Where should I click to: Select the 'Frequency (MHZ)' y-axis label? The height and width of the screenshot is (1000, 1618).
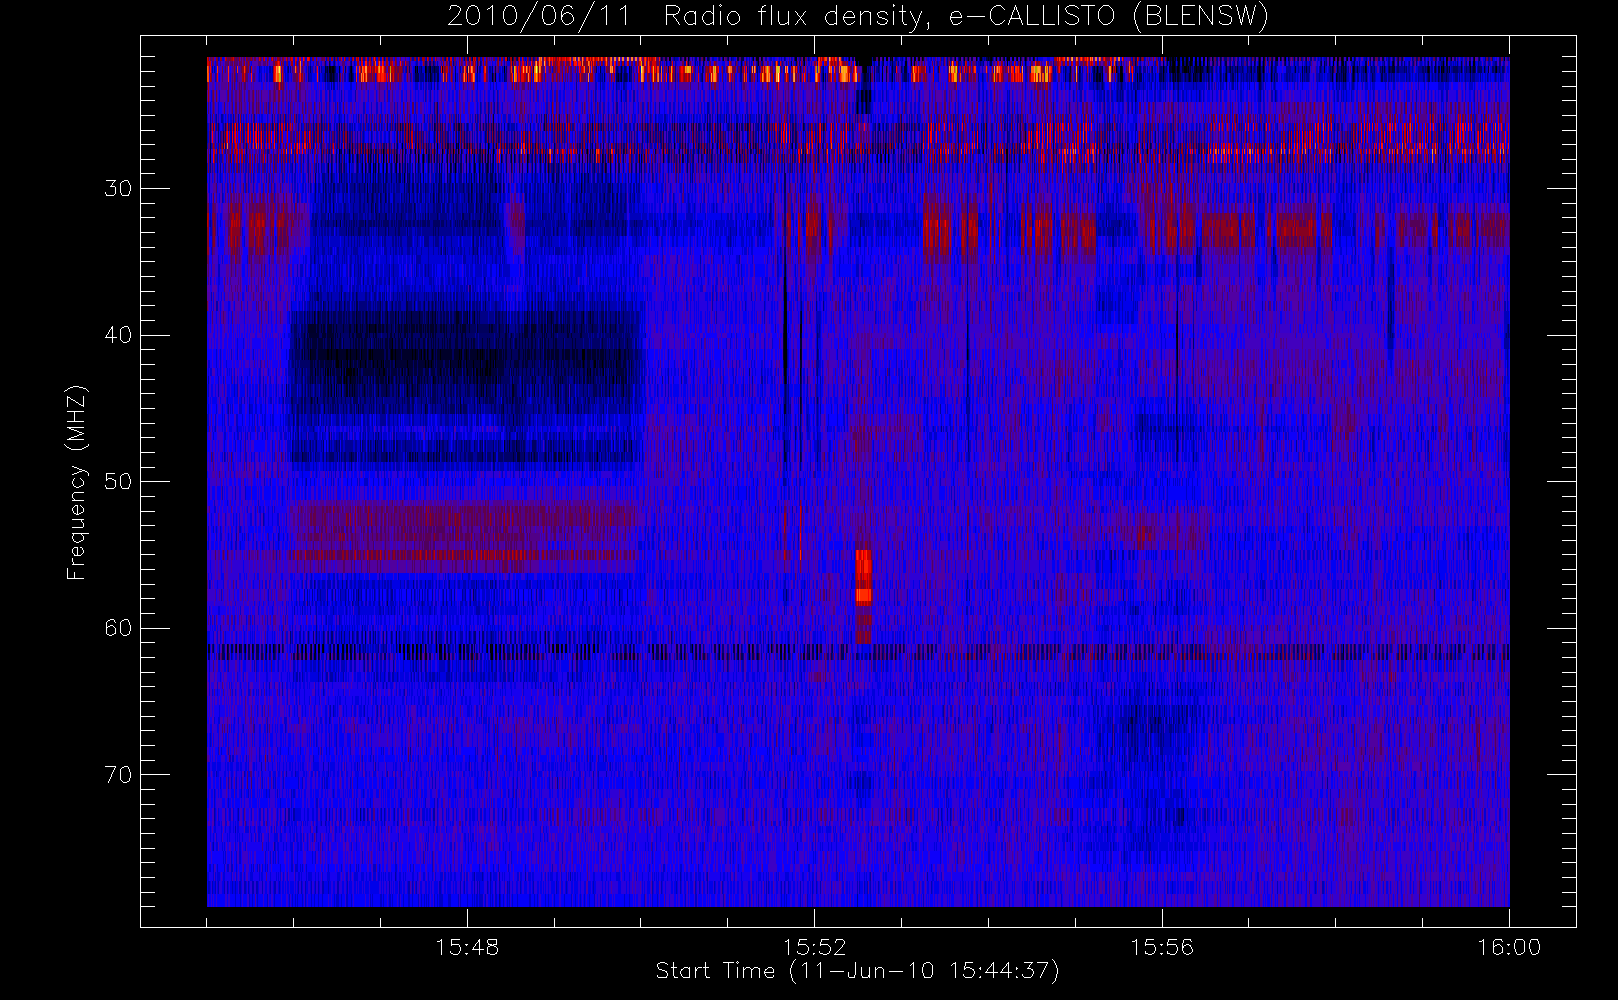pos(76,482)
